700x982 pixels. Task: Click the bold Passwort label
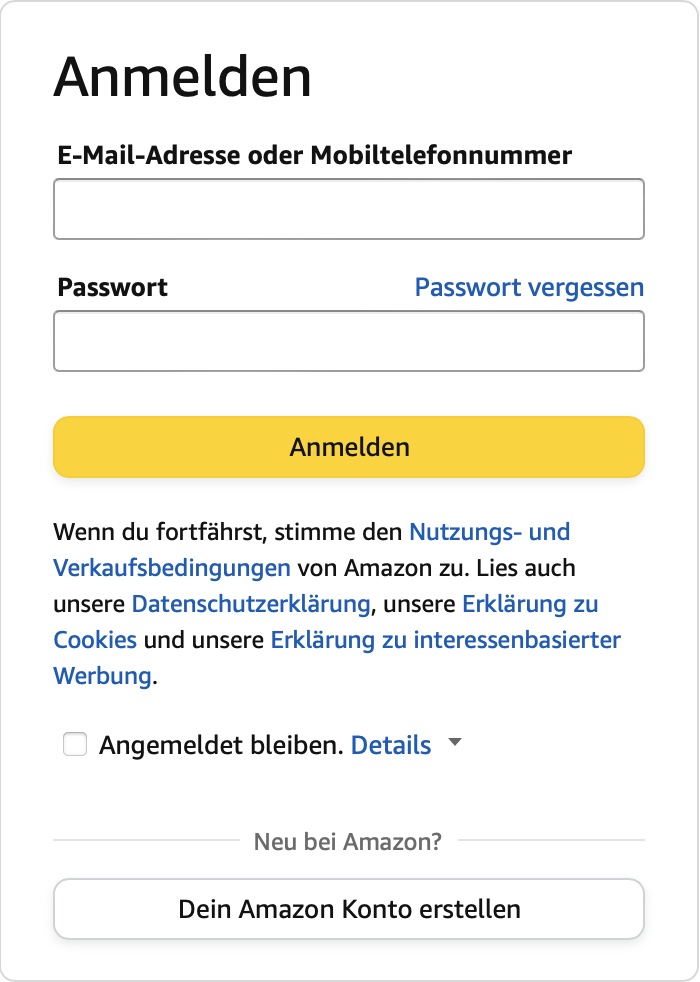(x=113, y=288)
